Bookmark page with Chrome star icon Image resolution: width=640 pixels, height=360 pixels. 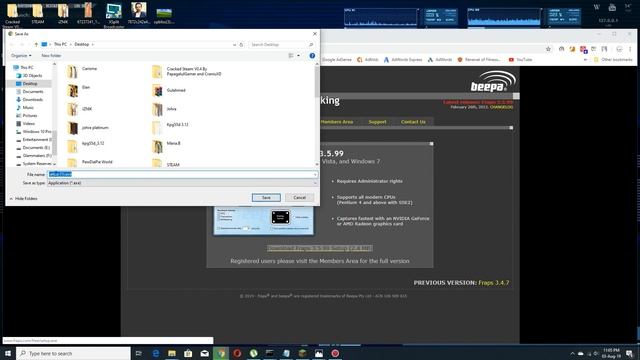coord(548,49)
